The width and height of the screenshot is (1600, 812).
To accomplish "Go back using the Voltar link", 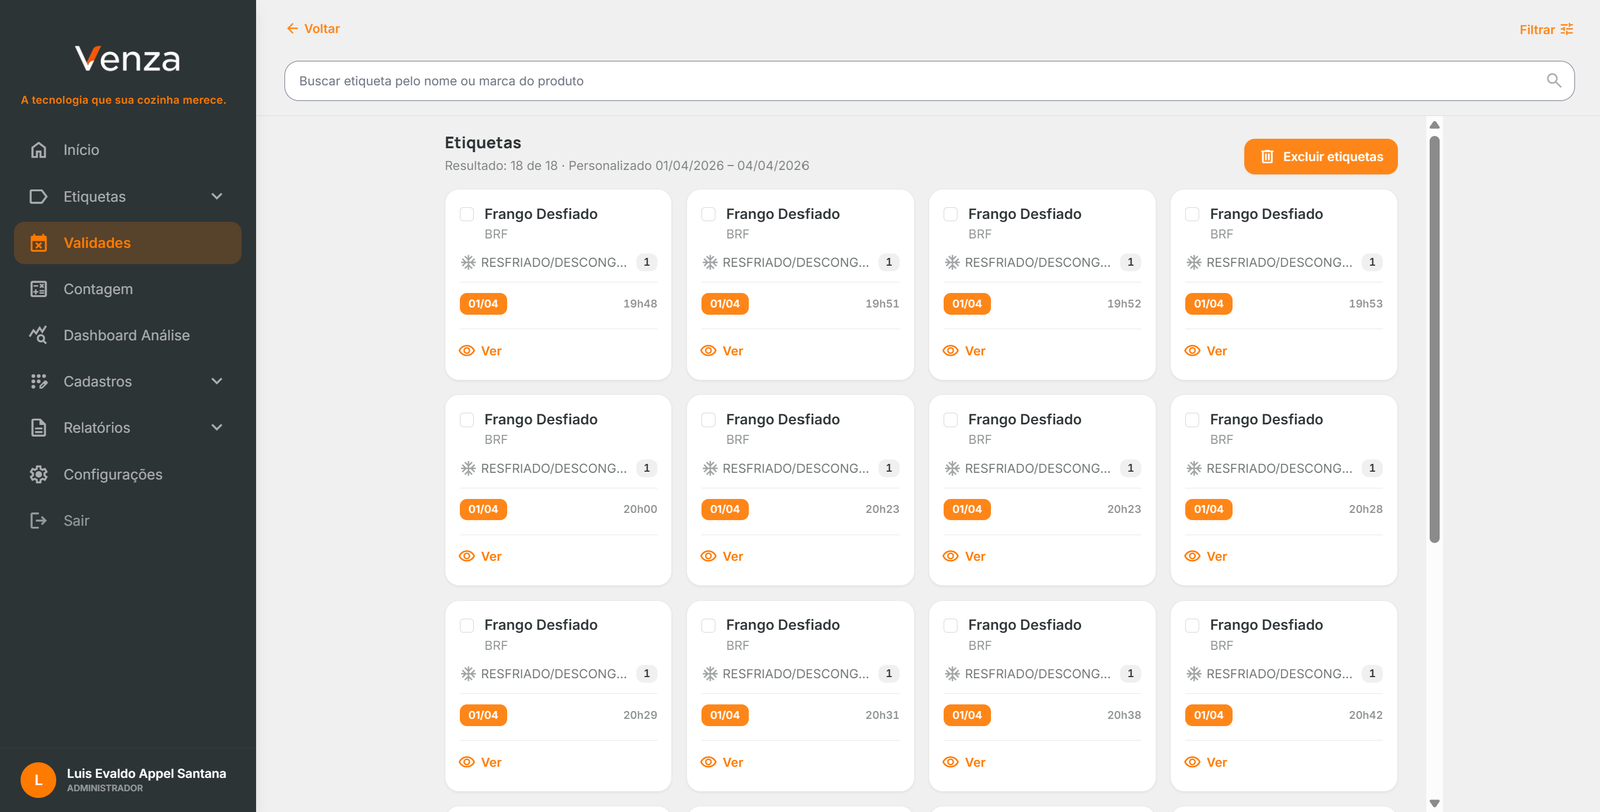I will point(313,29).
